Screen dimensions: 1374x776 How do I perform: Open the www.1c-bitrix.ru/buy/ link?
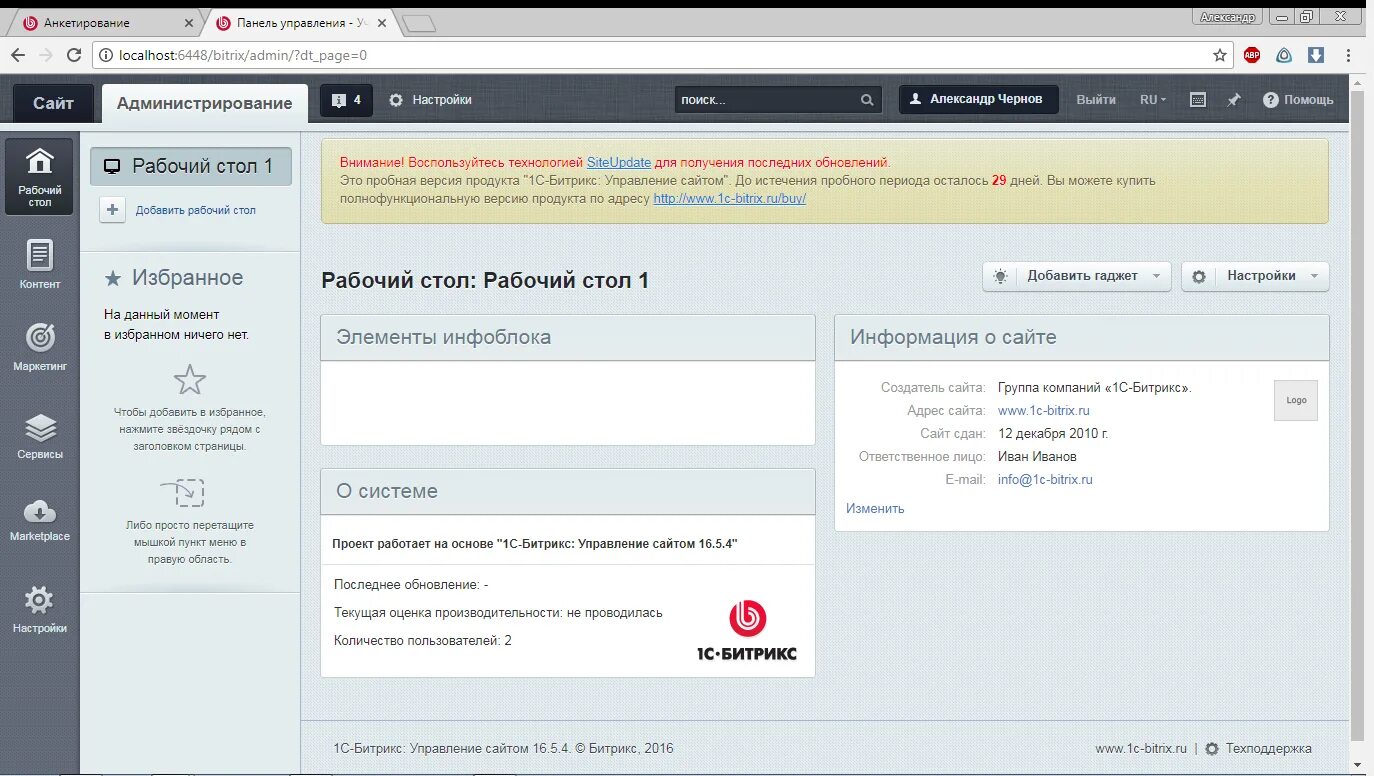coord(730,199)
